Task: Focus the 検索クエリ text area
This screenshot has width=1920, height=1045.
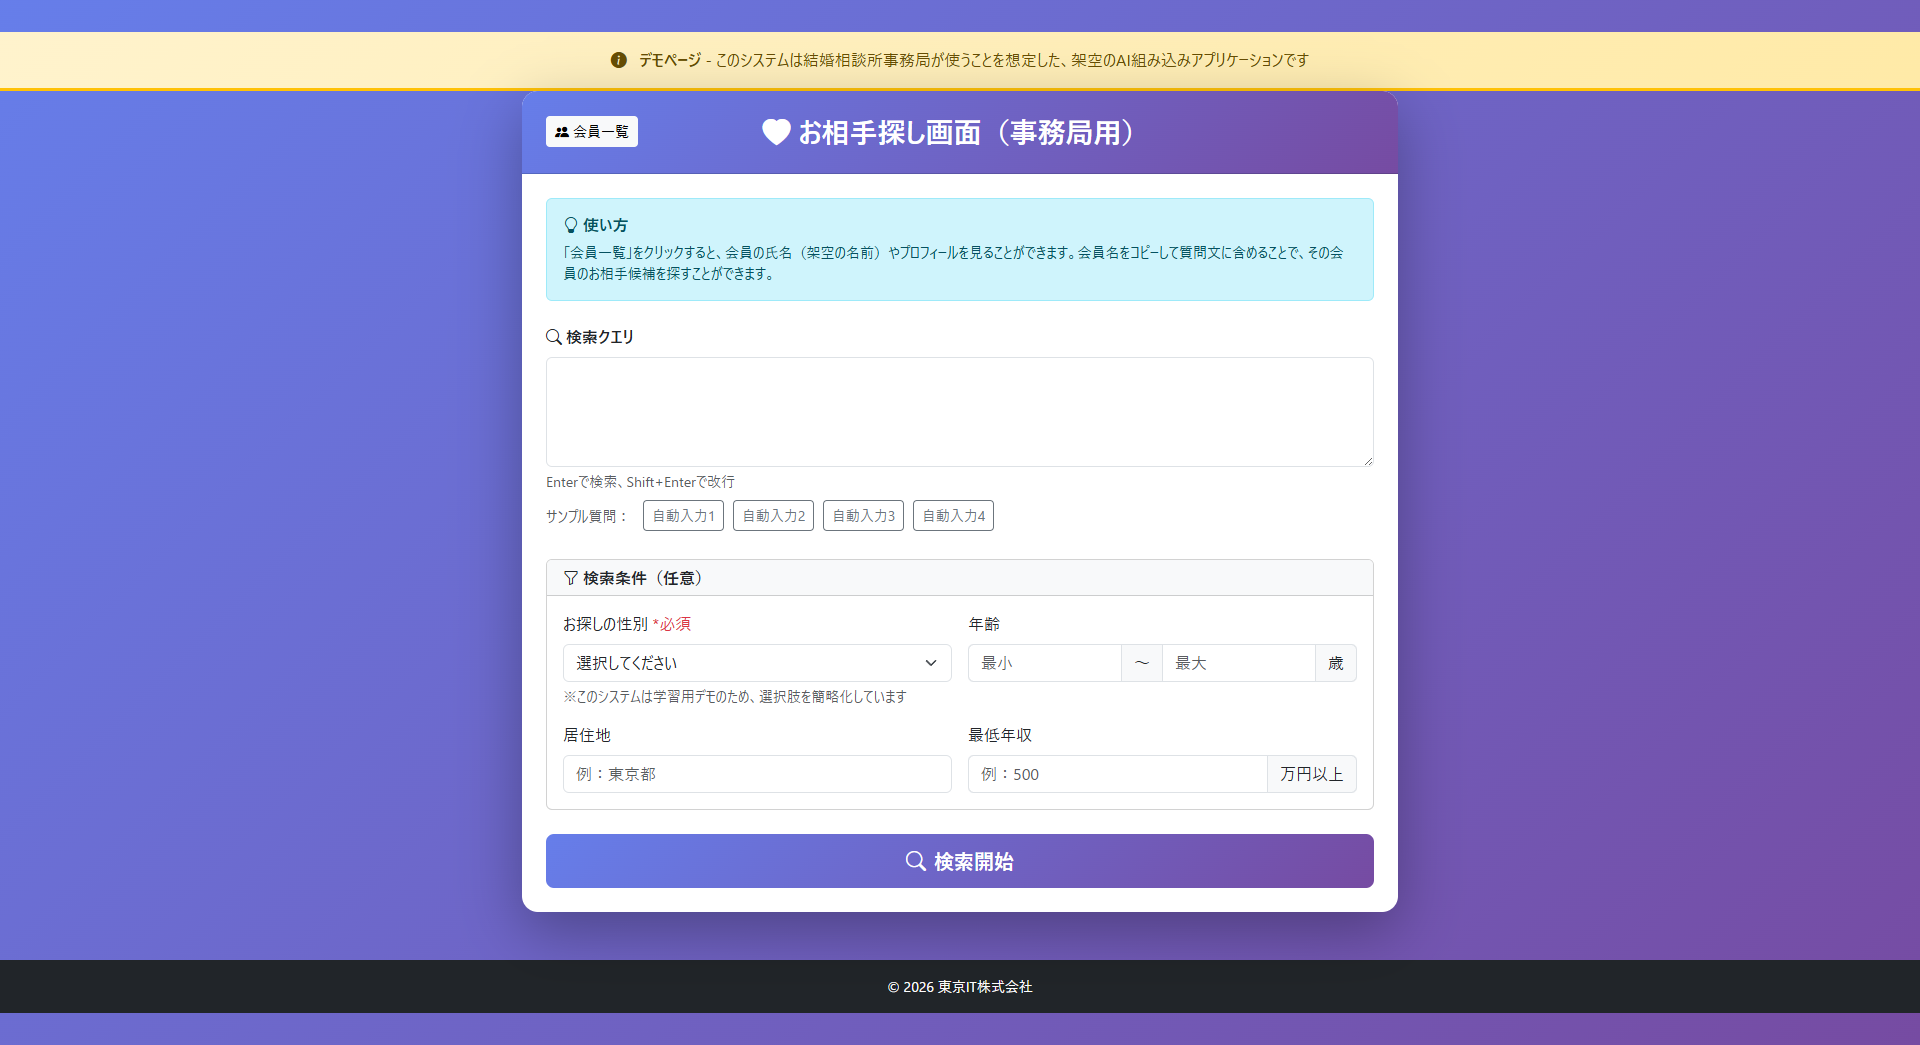Action: 960,412
